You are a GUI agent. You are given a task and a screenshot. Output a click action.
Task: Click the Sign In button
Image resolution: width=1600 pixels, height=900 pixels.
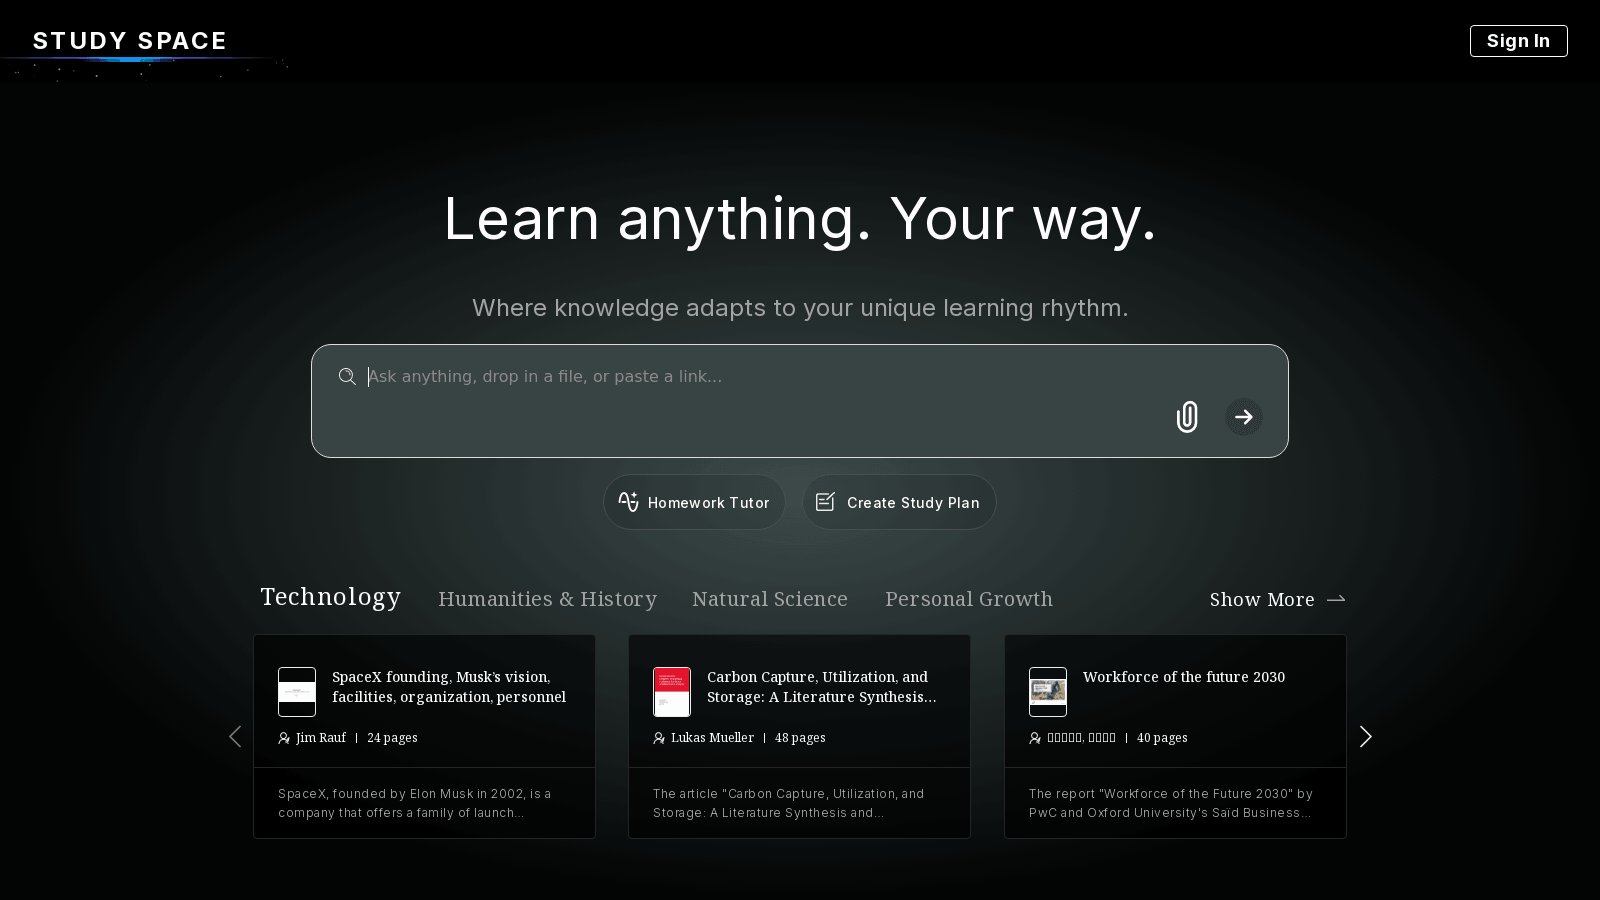(x=1518, y=41)
